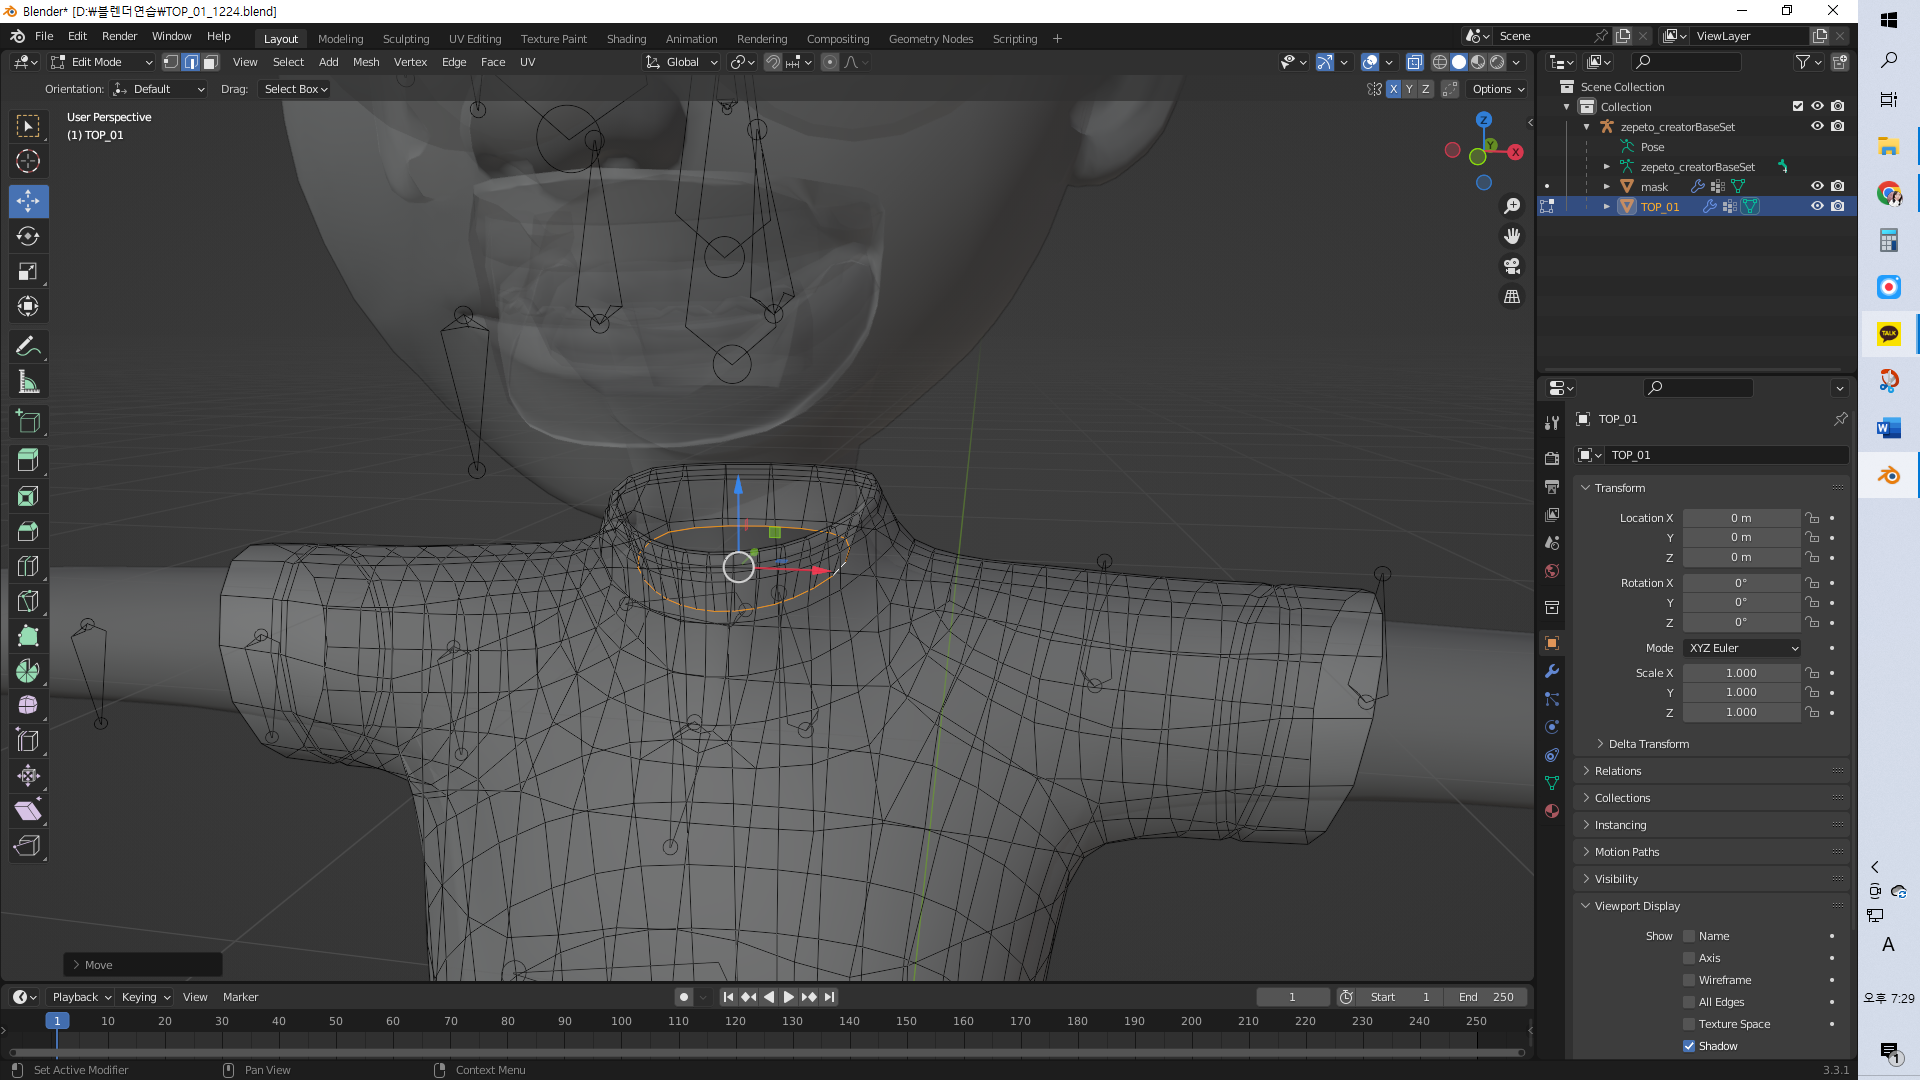Select the Cursor tool in left toolbar

point(28,161)
